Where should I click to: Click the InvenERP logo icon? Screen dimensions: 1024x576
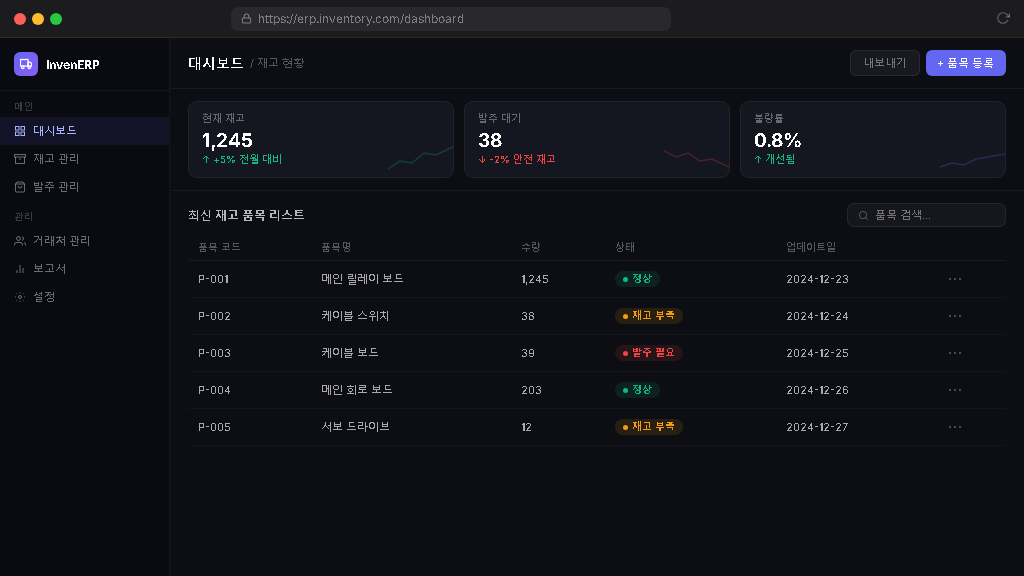click(x=25, y=63)
